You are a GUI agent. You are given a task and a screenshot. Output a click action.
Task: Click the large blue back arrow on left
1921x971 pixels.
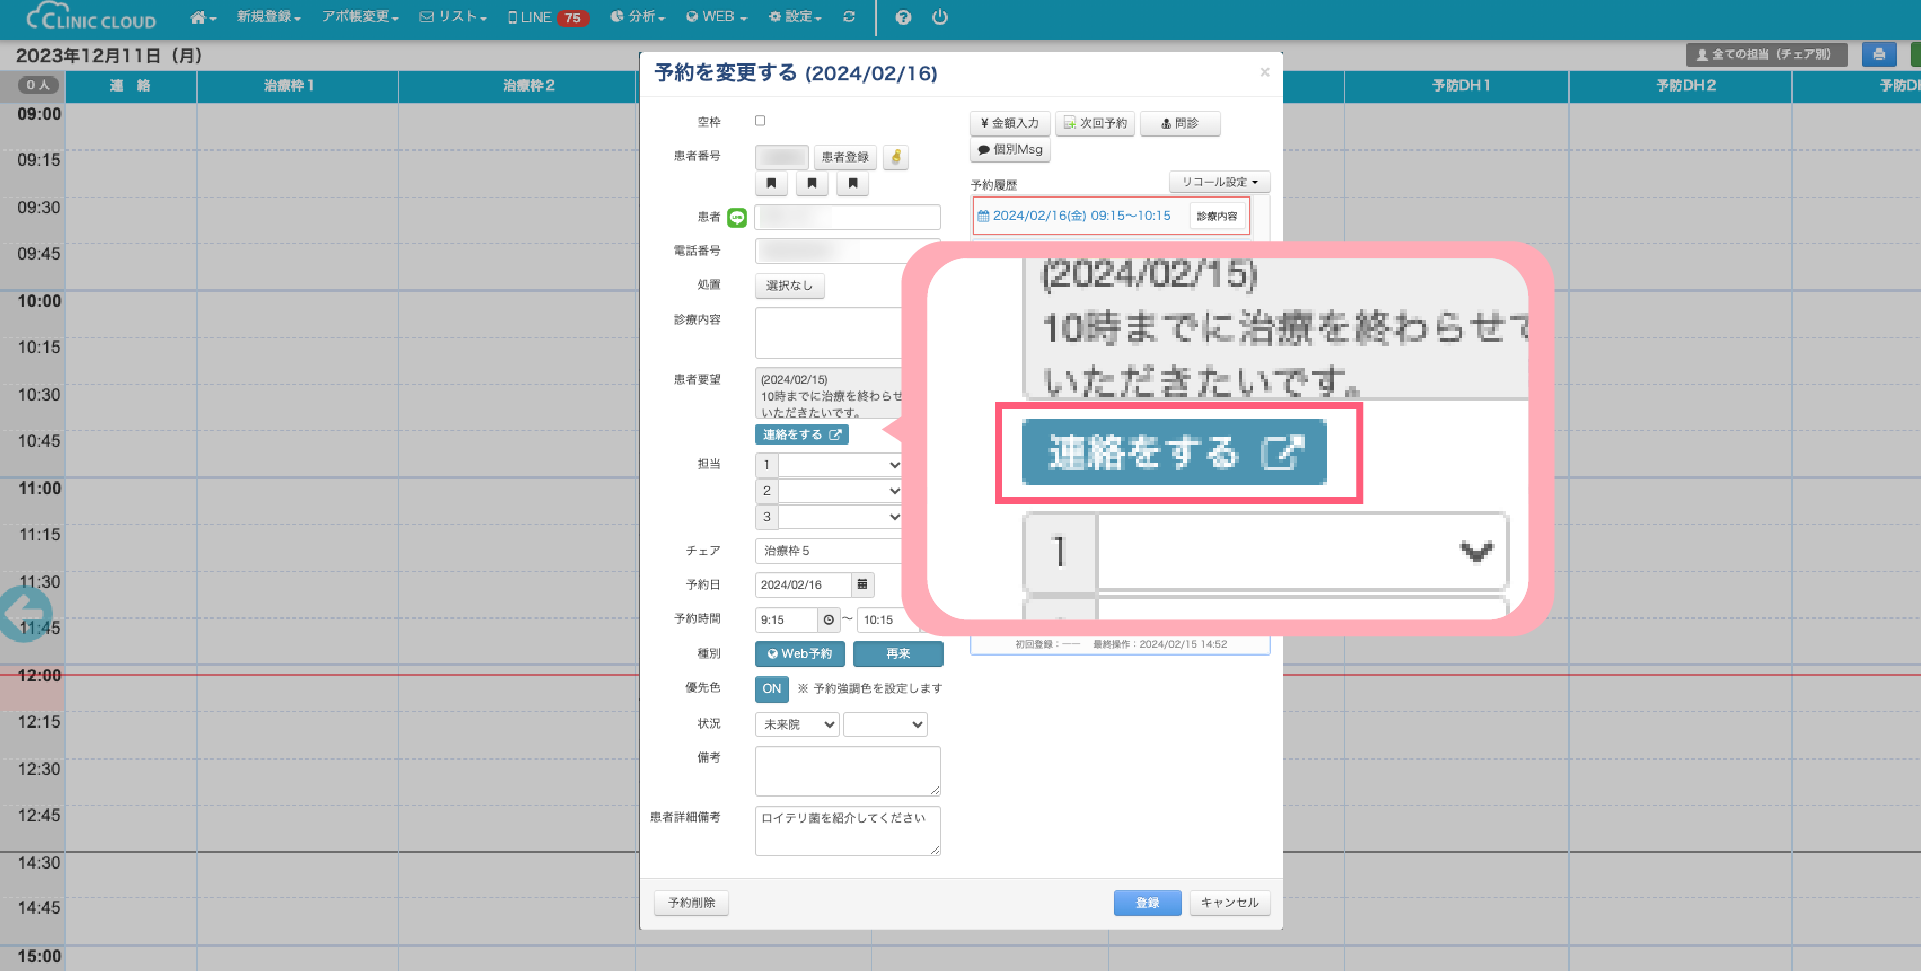point(24,612)
